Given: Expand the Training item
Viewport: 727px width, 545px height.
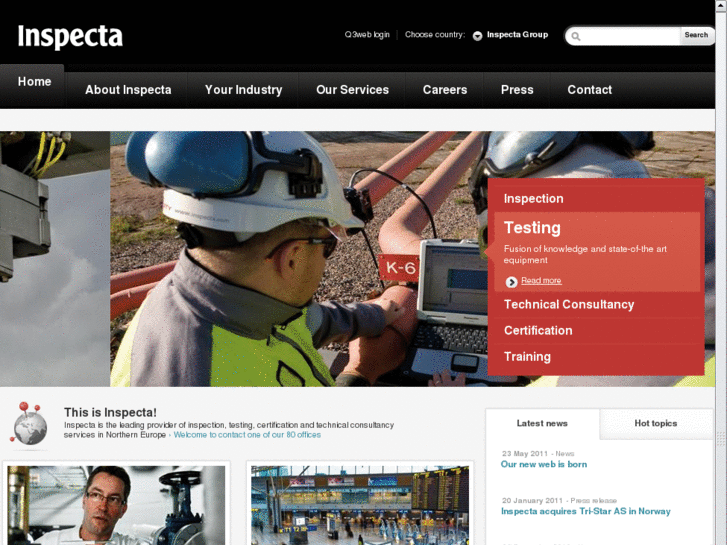Looking at the screenshot, I should [527, 357].
